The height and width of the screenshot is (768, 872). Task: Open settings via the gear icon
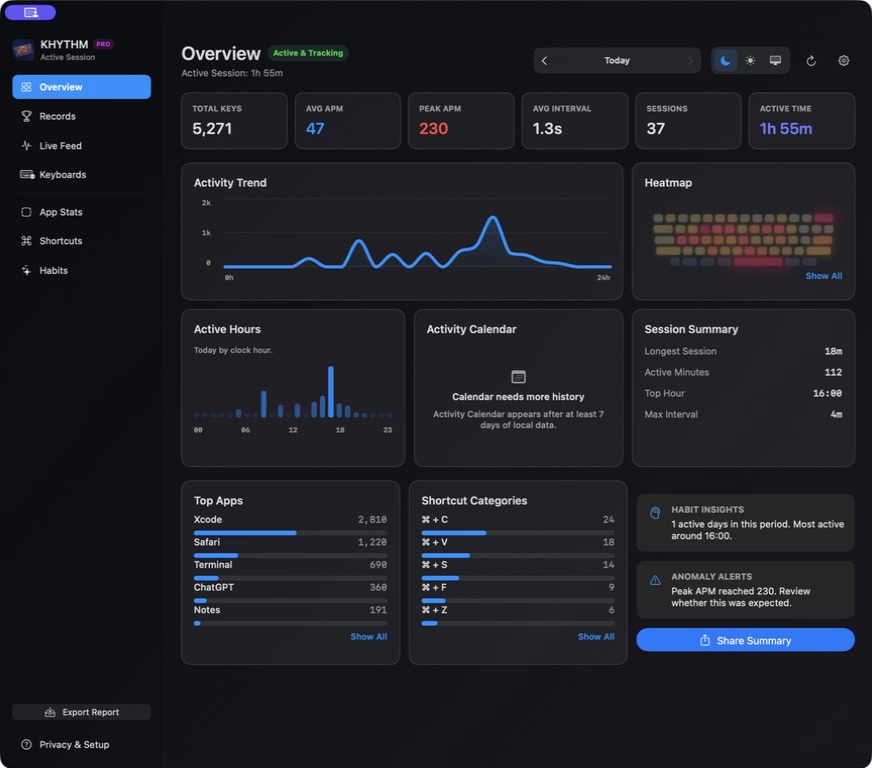coord(843,61)
